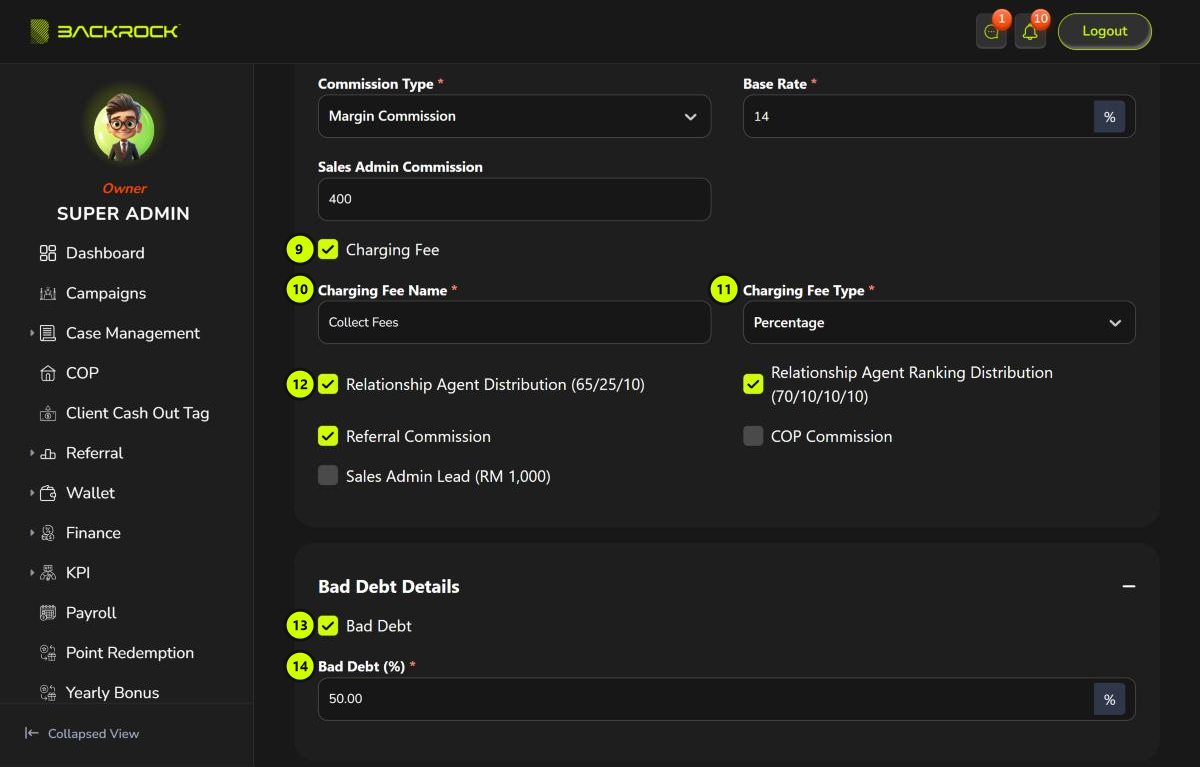Enable Sales Admin Lead (RM 1,000) checkbox
Screen dimensions: 1200x767
click(x=328, y=476)
